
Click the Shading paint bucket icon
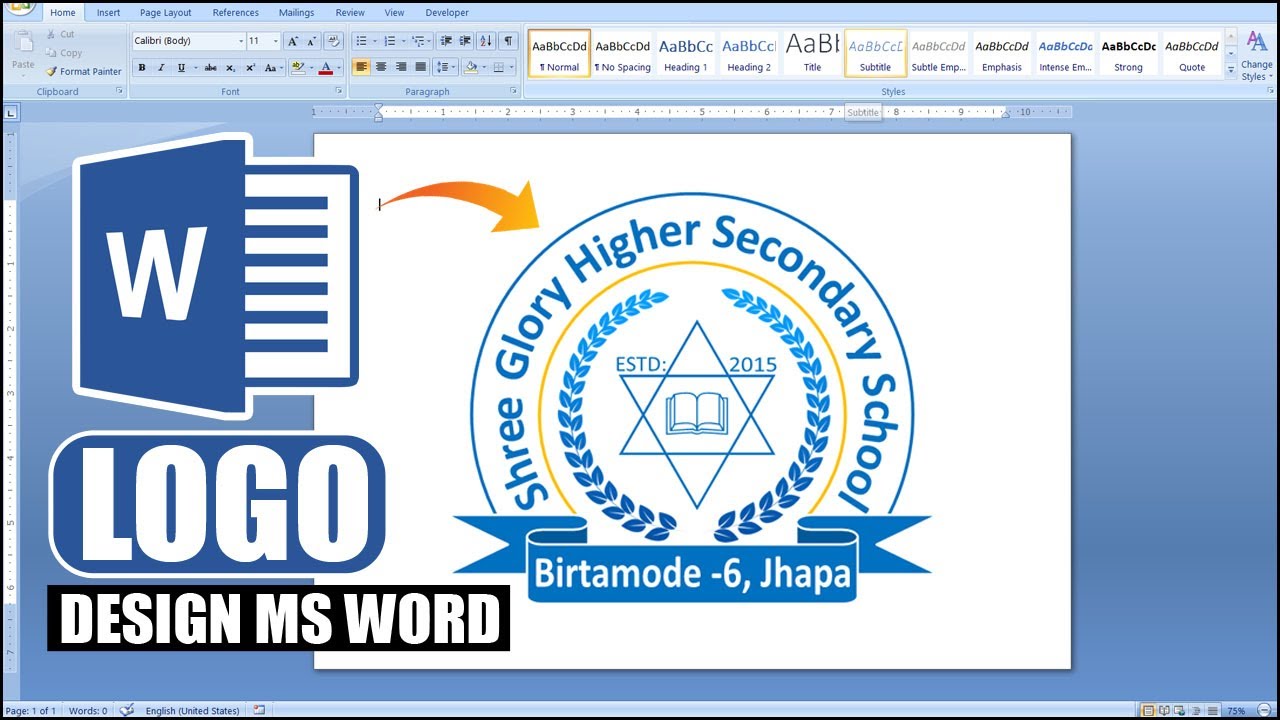(471, 68)
